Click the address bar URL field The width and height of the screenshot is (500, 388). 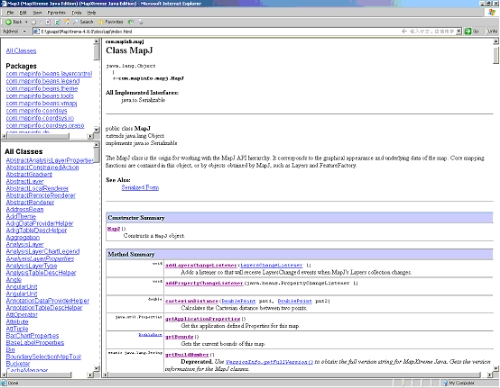[x=247, y=31]
